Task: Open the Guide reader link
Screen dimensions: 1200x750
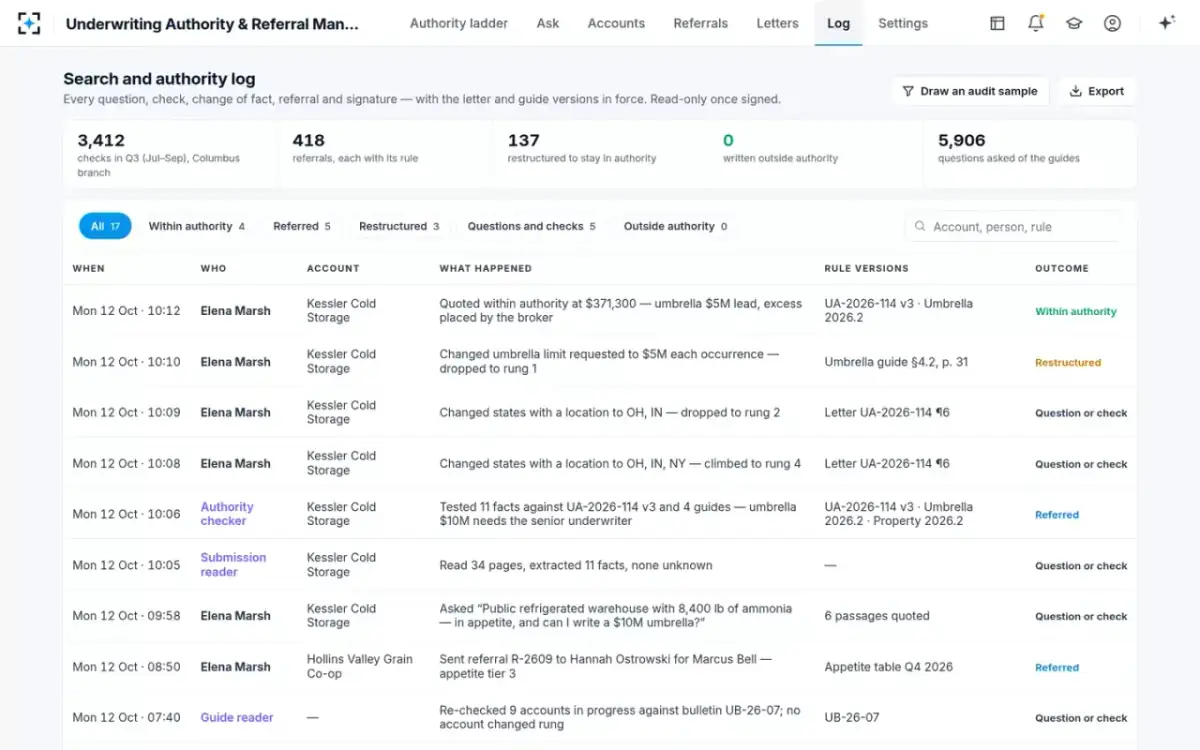Action: point(237,717)
